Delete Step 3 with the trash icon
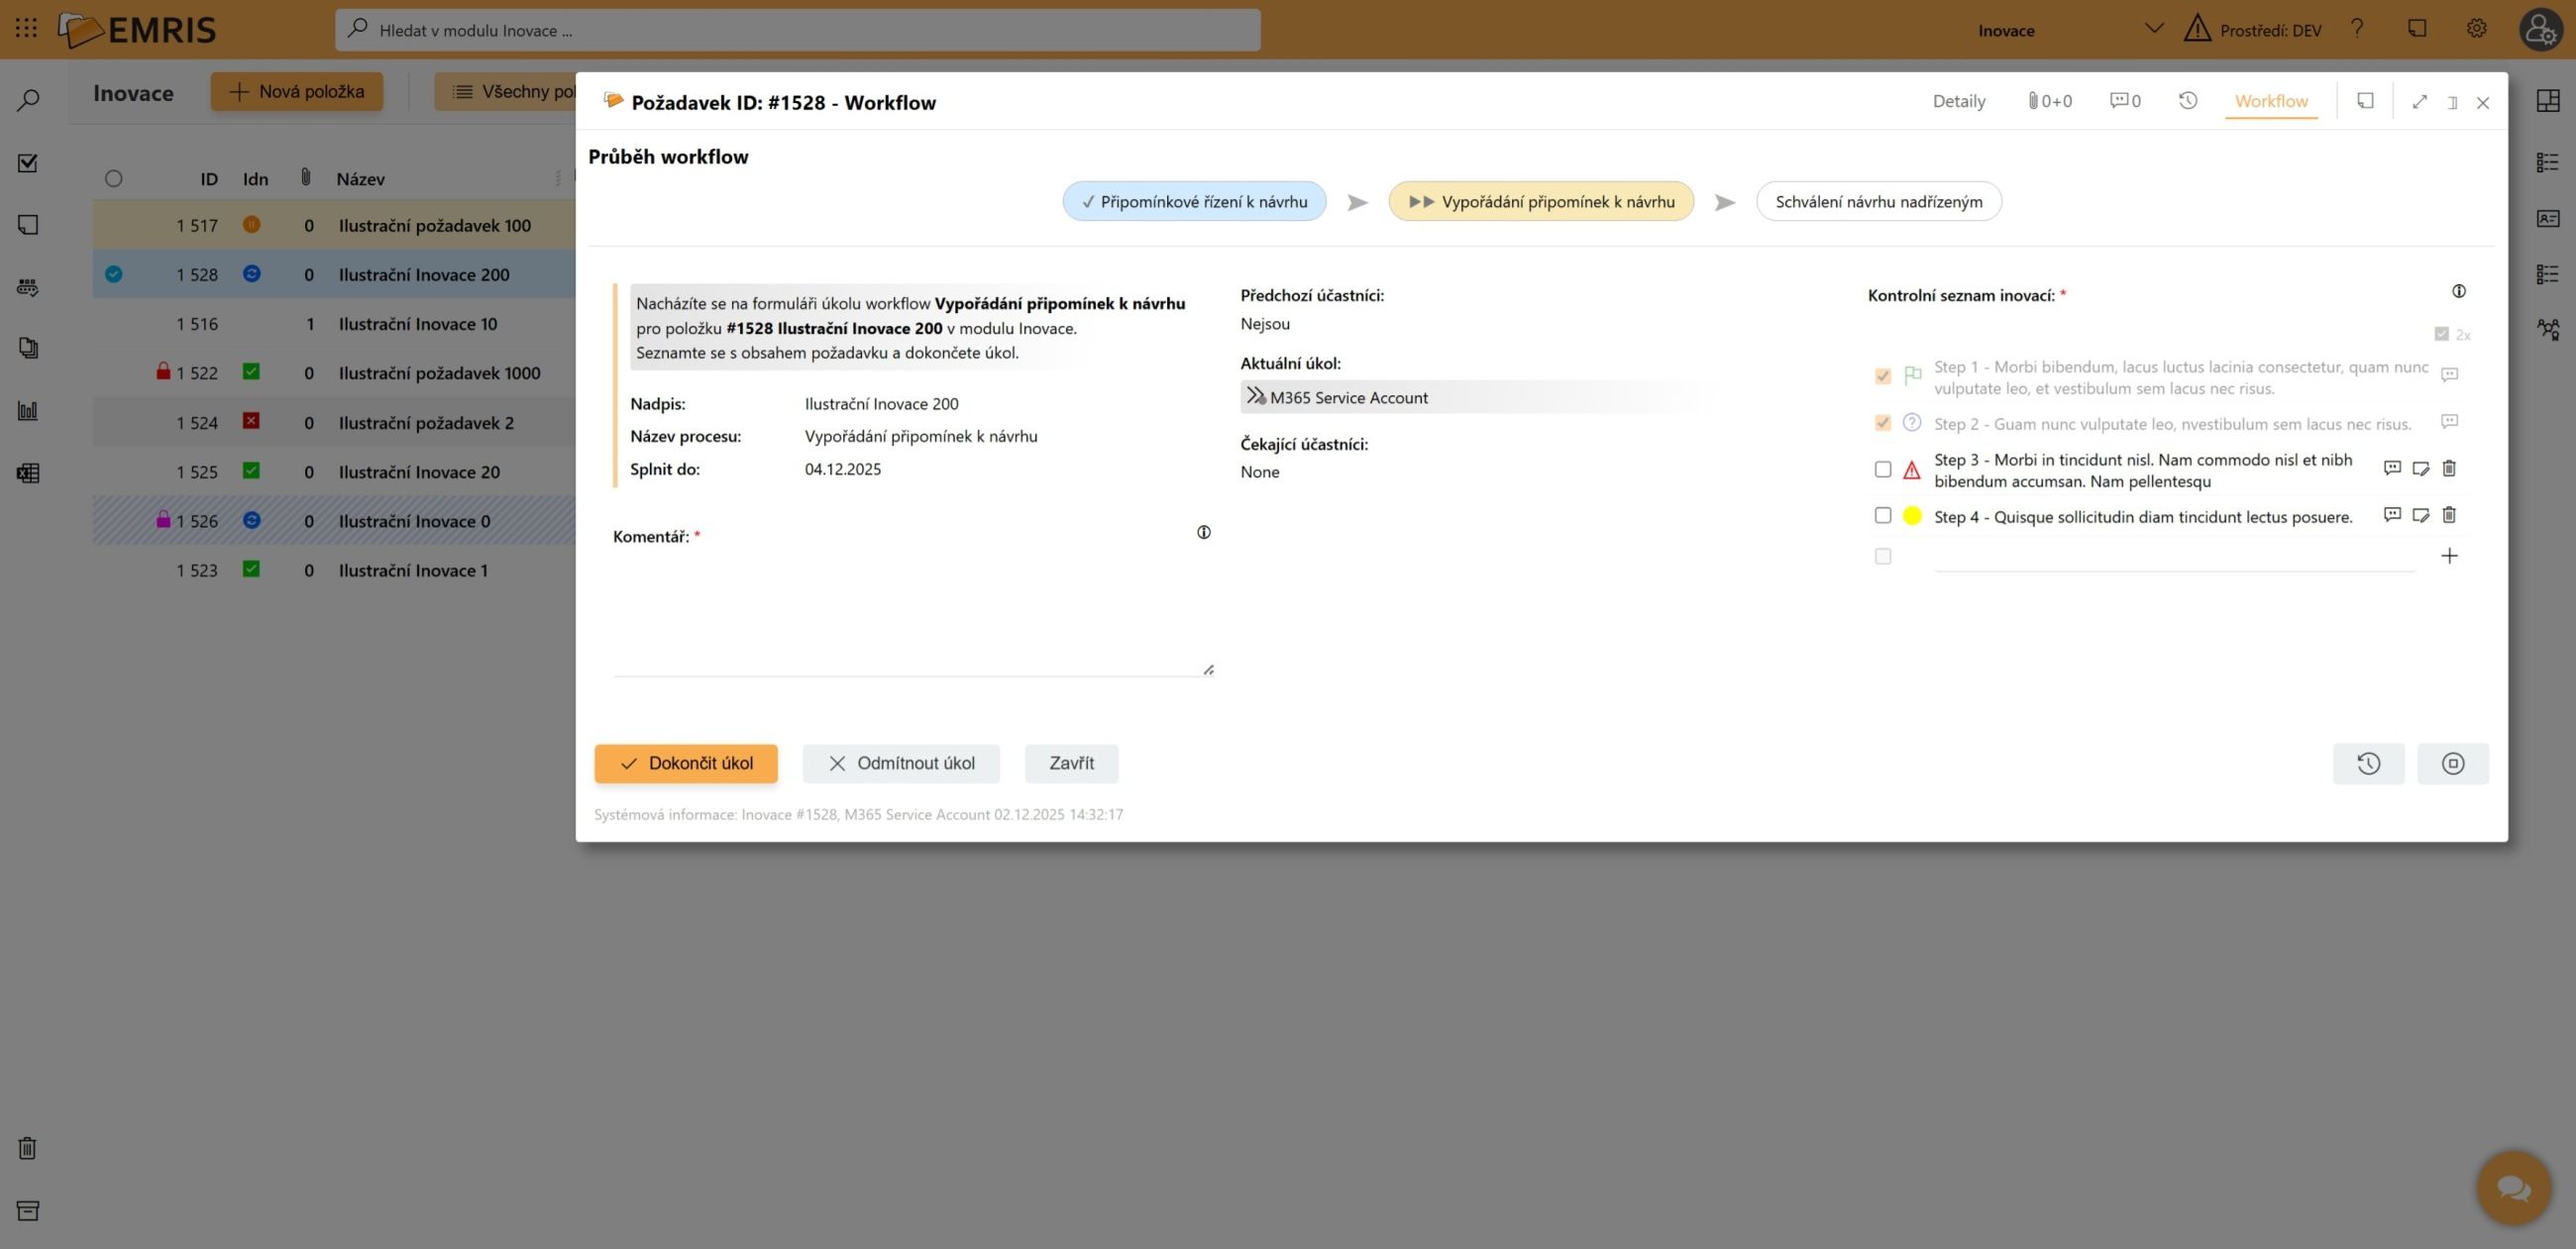 2449,468
